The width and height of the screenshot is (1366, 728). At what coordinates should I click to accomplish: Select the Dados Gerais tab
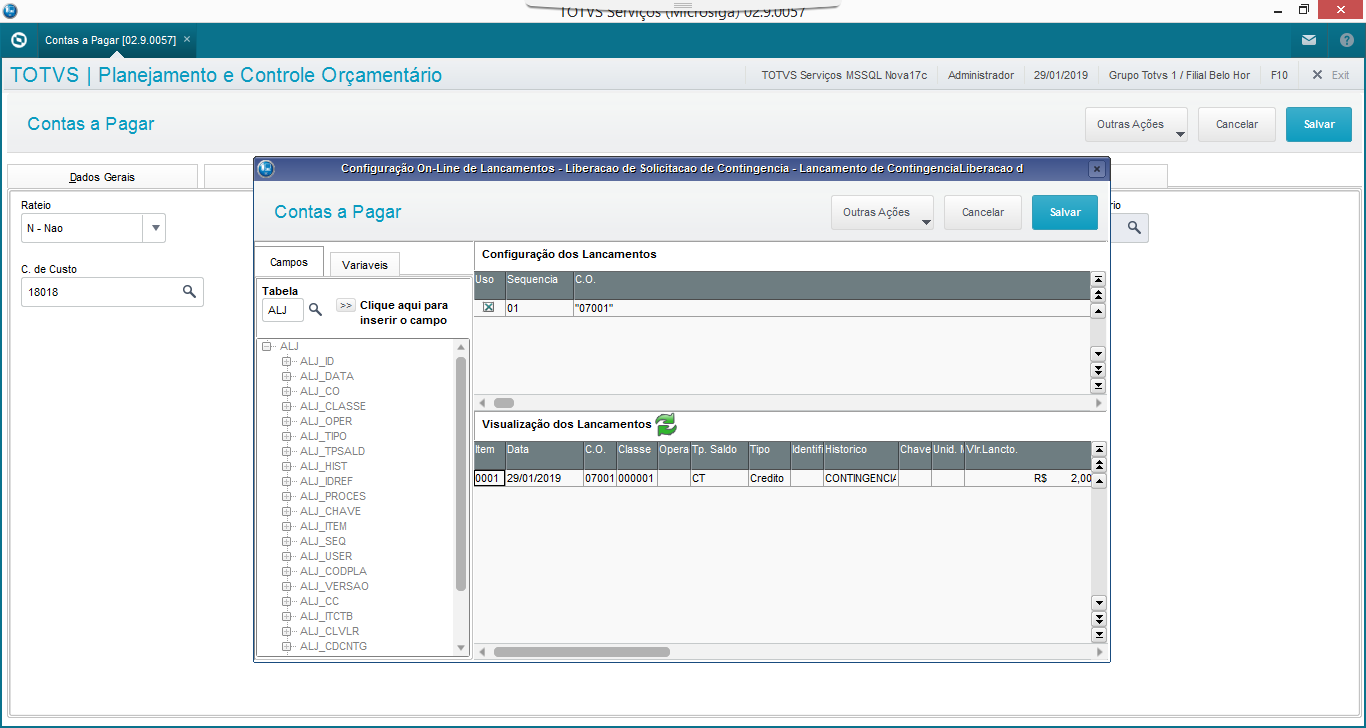[x=102, y=177]
